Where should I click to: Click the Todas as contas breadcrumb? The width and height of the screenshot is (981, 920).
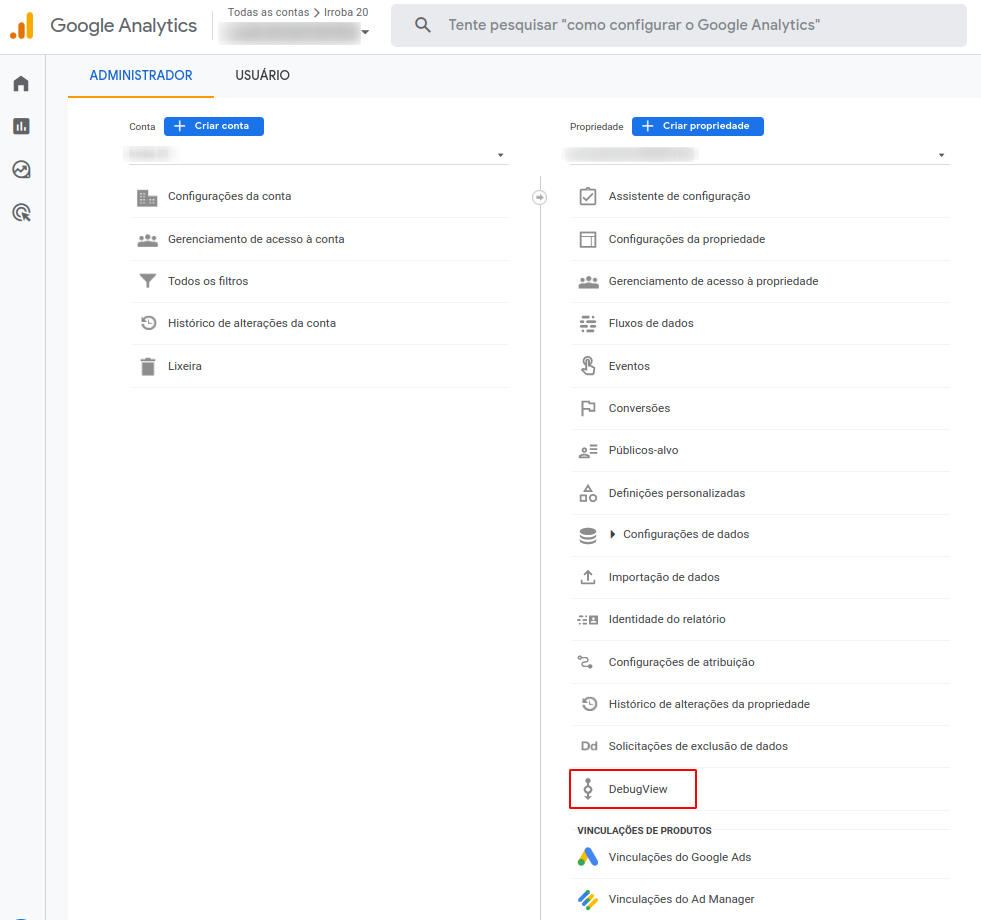click(x=268, y=12)
